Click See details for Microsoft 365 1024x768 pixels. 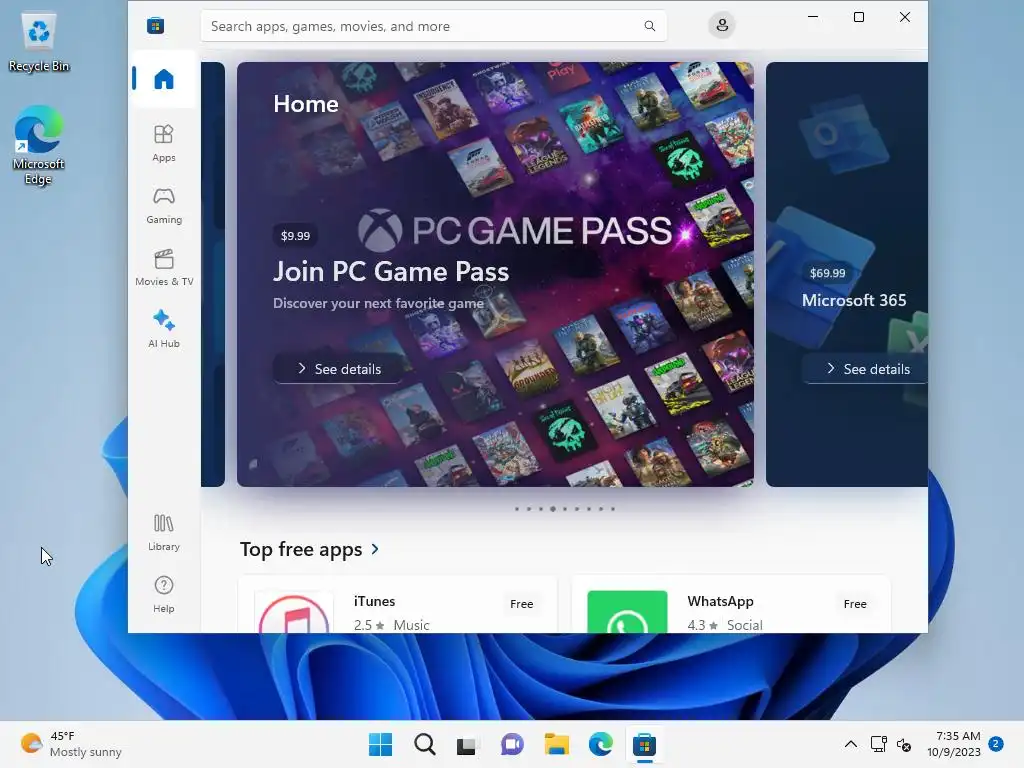(865, 369)
